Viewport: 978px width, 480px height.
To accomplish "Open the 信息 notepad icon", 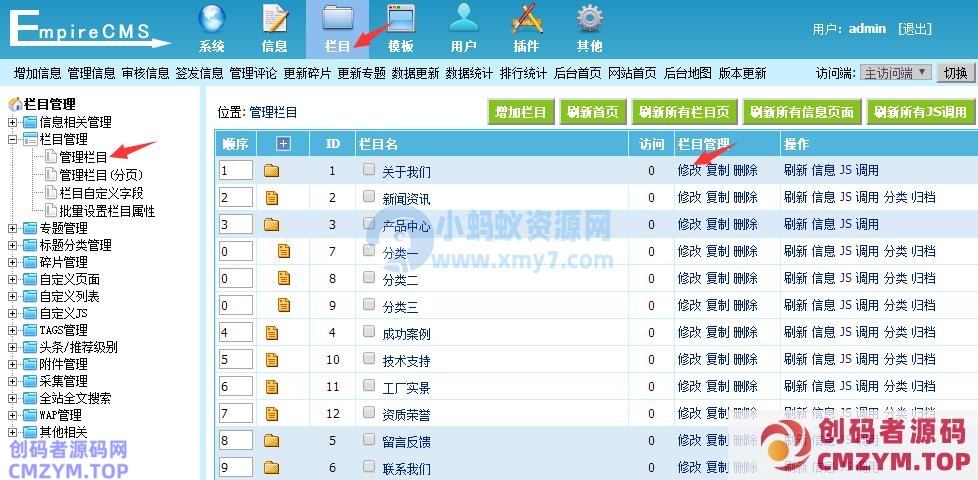I will (274, 19).
